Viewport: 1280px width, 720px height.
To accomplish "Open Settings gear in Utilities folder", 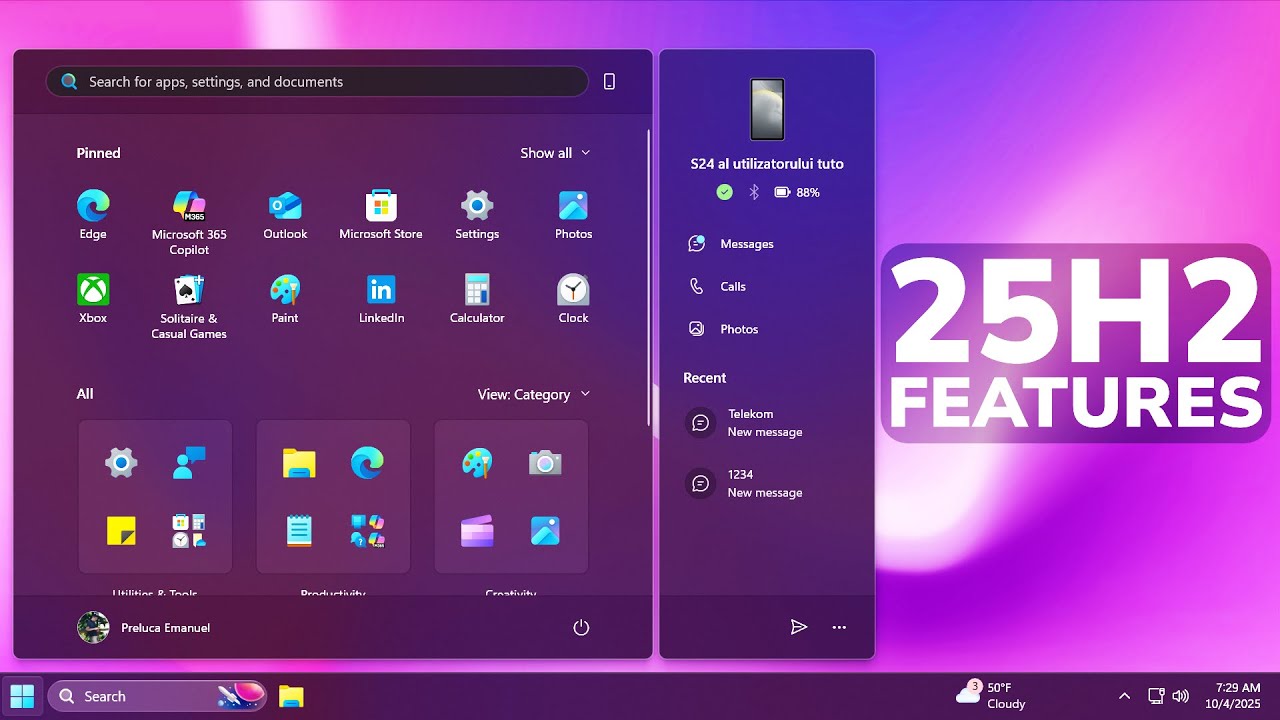I will (121, 463).
